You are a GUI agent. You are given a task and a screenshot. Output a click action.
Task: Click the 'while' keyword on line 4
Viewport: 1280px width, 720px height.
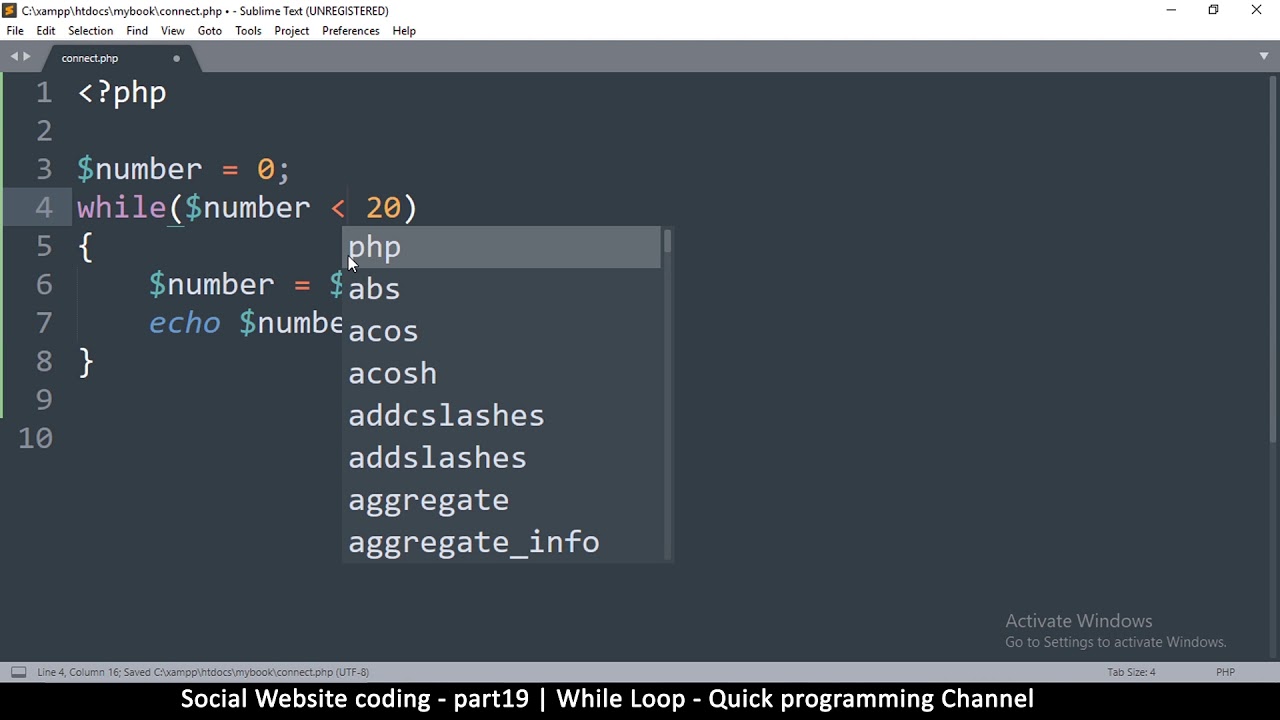tap(121, 208)
